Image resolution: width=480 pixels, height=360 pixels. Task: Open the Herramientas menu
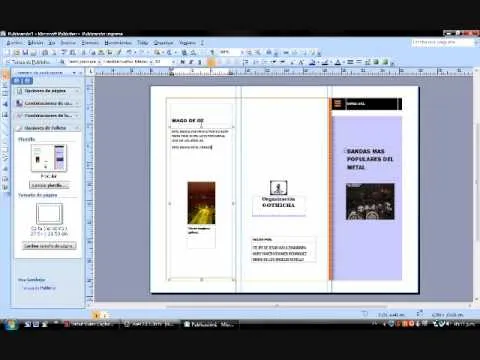[118, 43]
